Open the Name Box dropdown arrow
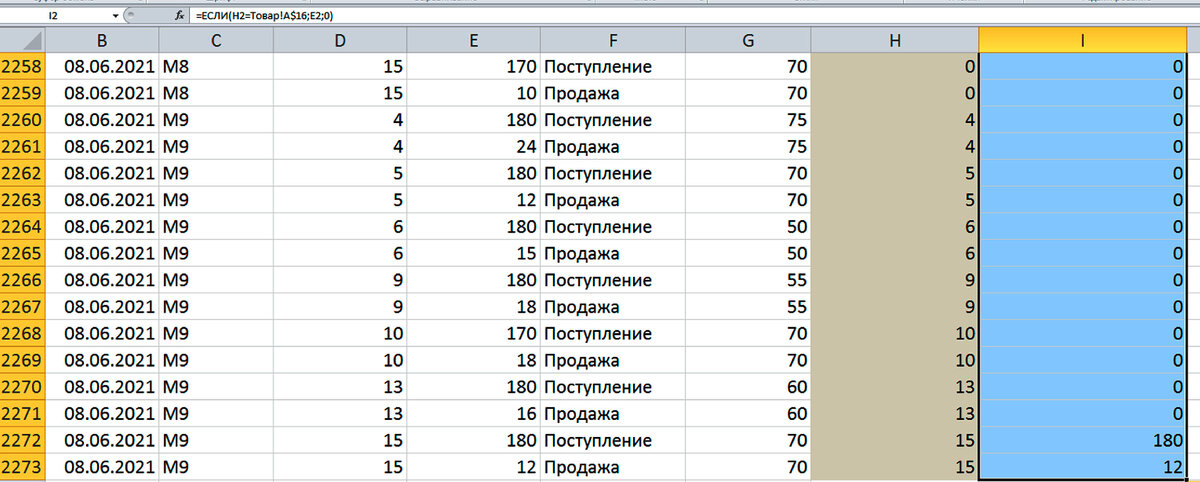Screen dimensions: 1200x482 (116, 16)
